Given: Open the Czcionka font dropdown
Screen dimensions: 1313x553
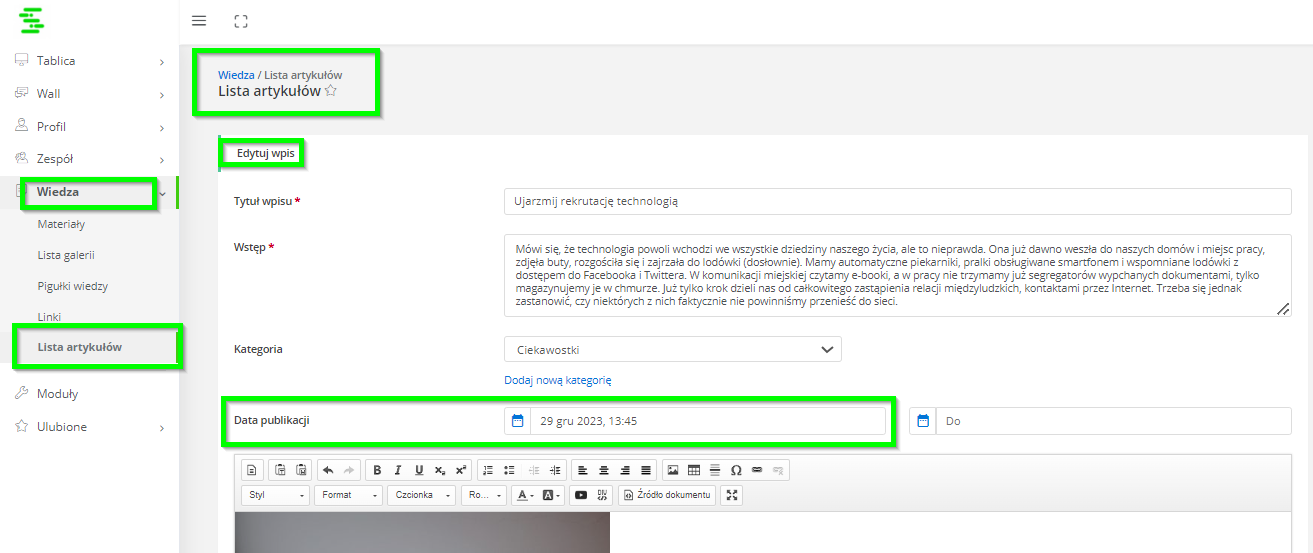Looking at the screenshot, I should 422,495.
